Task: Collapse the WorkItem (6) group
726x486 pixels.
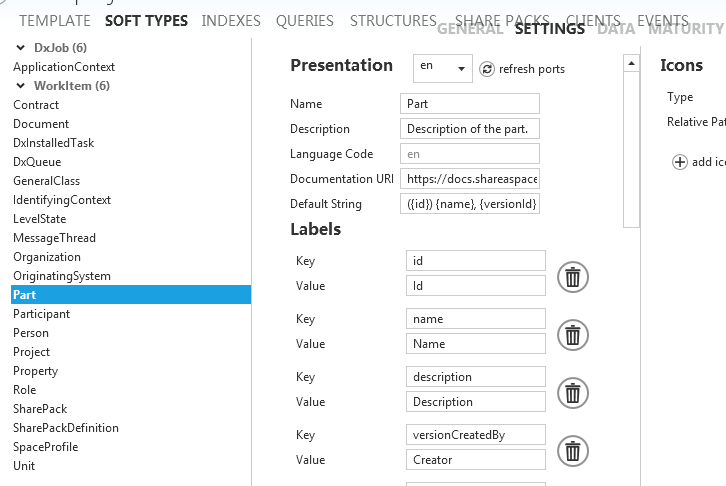Action: point(22,86)
